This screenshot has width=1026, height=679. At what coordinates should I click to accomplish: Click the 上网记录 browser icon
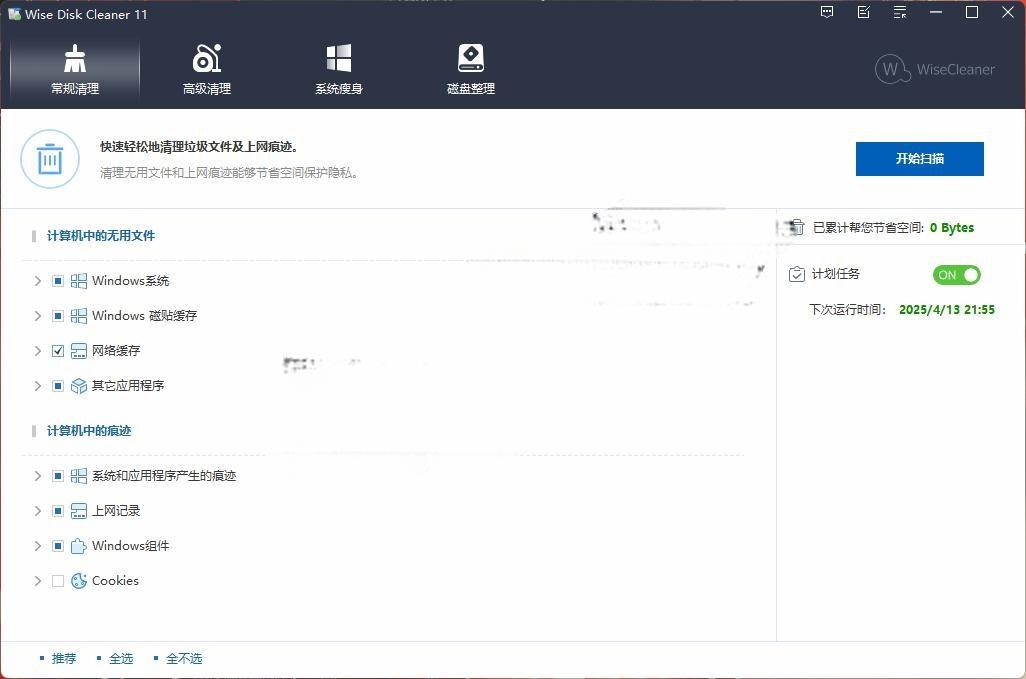79,511
